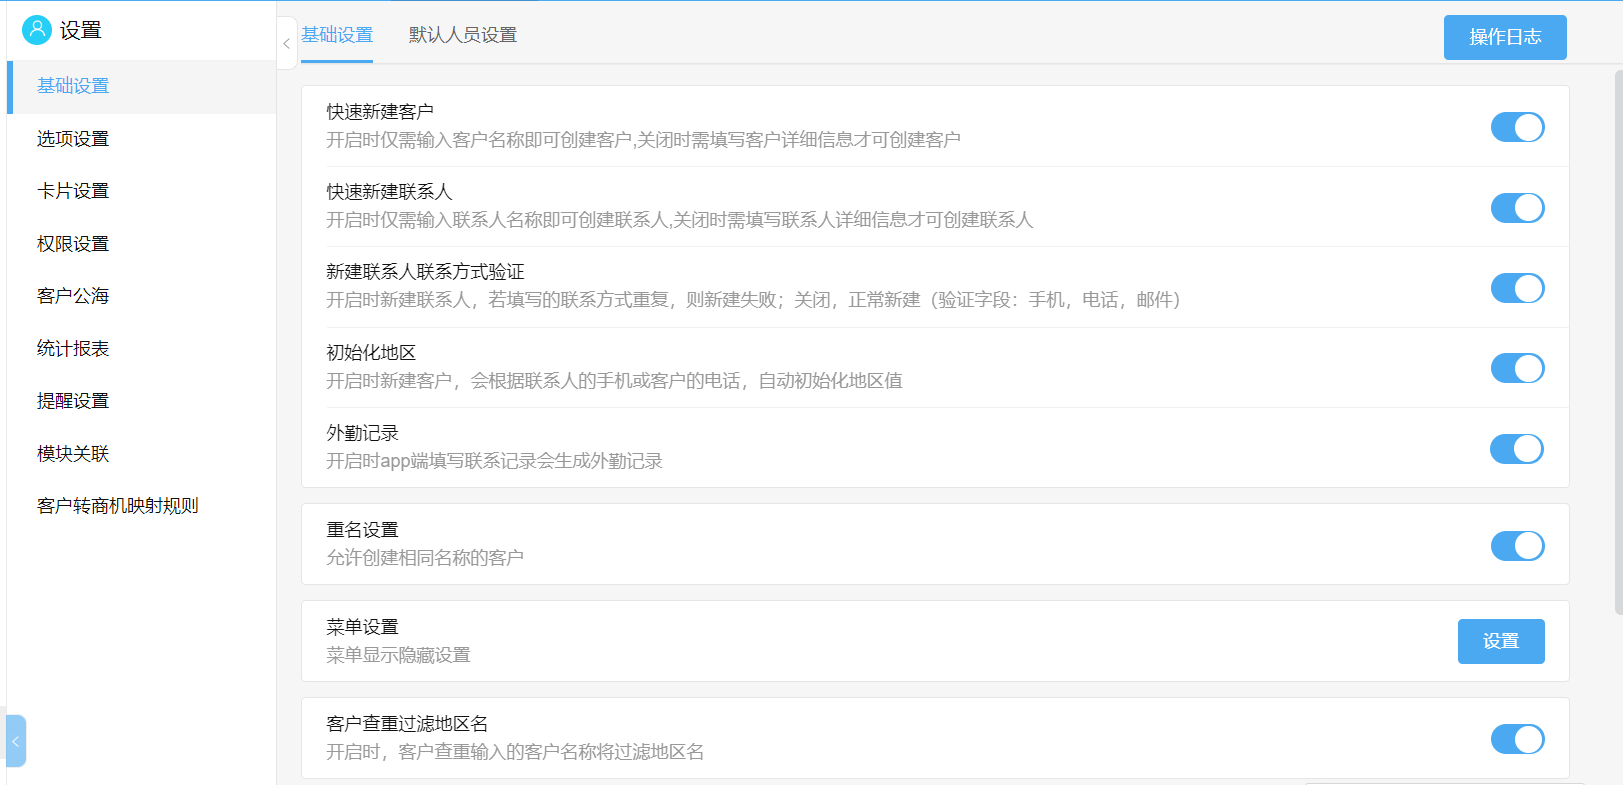The width and height of the screenshot is (1623, 785).
Task: Click the 操作日志 button
Action: click(1504, 37)
